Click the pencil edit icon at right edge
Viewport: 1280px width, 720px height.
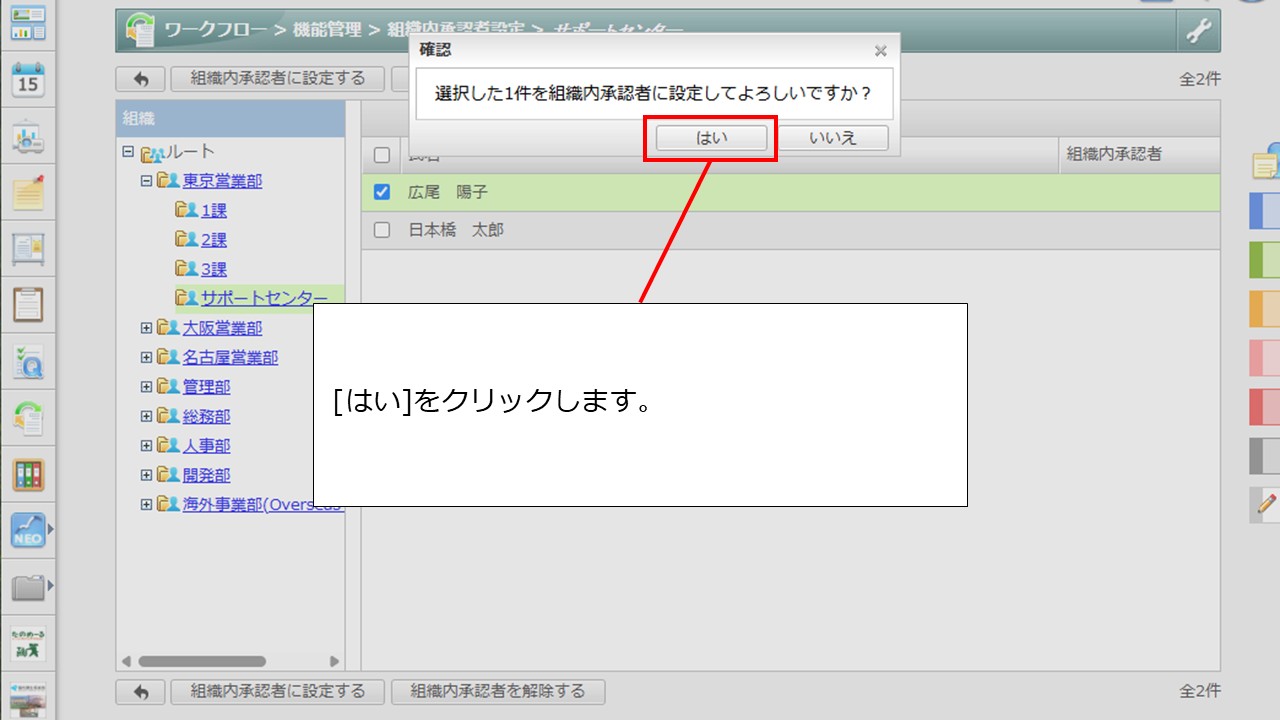pyautogui.click(x=1266, y=503)
